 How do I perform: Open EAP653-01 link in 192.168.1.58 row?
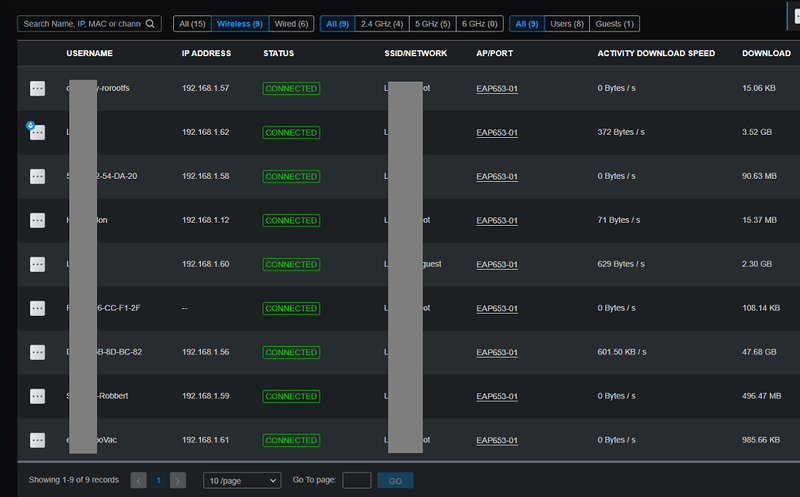pyautogui.click(x=497, y=176)
